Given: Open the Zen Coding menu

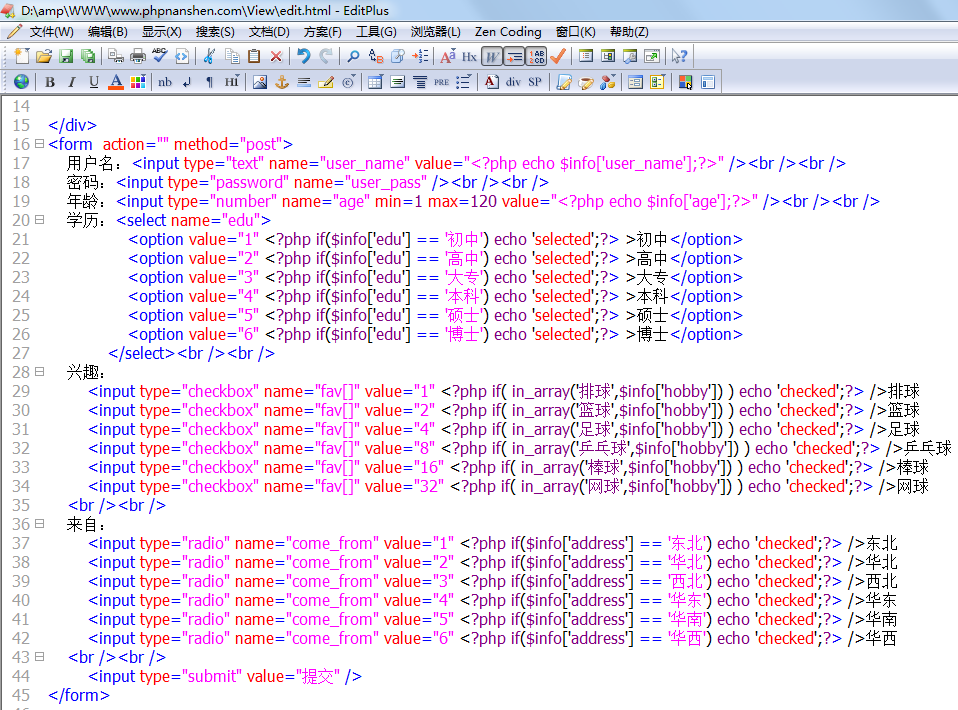Looking at the screenshot, I should click(508, 32).
